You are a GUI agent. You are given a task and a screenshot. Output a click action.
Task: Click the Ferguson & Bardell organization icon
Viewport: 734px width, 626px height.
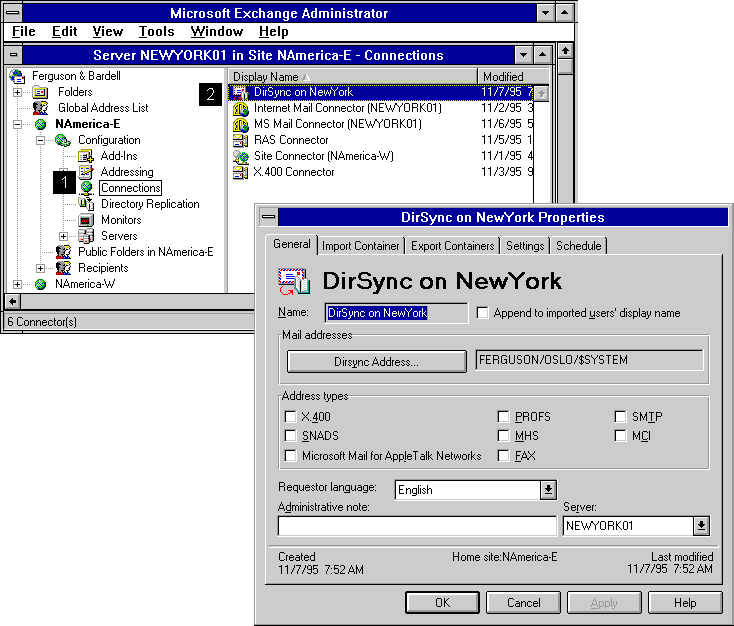point(17,76)
